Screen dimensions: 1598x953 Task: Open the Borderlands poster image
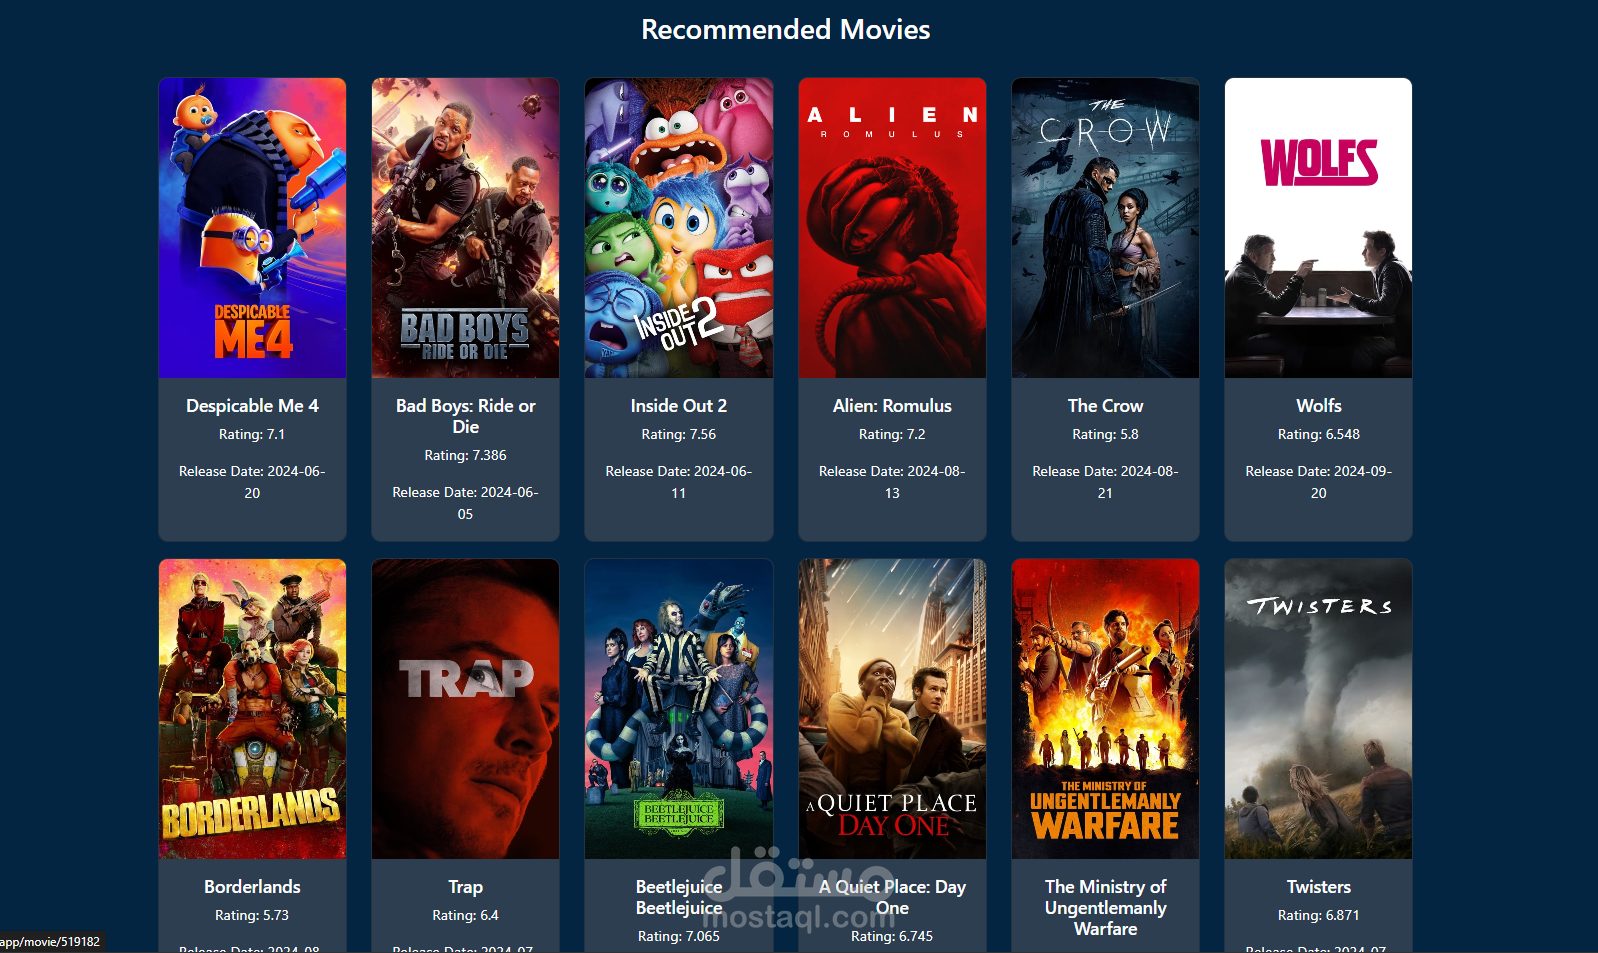pyautogui.click(x=252, y=709)
